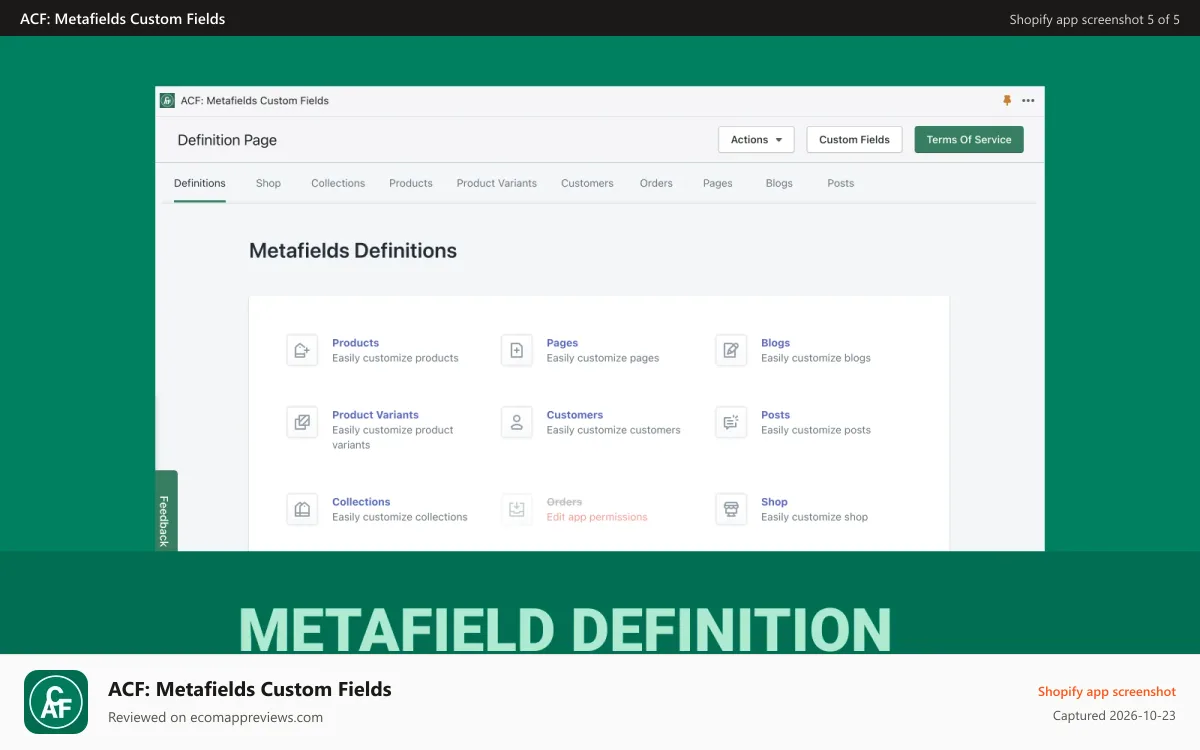Click the ACF app logo in header

(167, 100)
